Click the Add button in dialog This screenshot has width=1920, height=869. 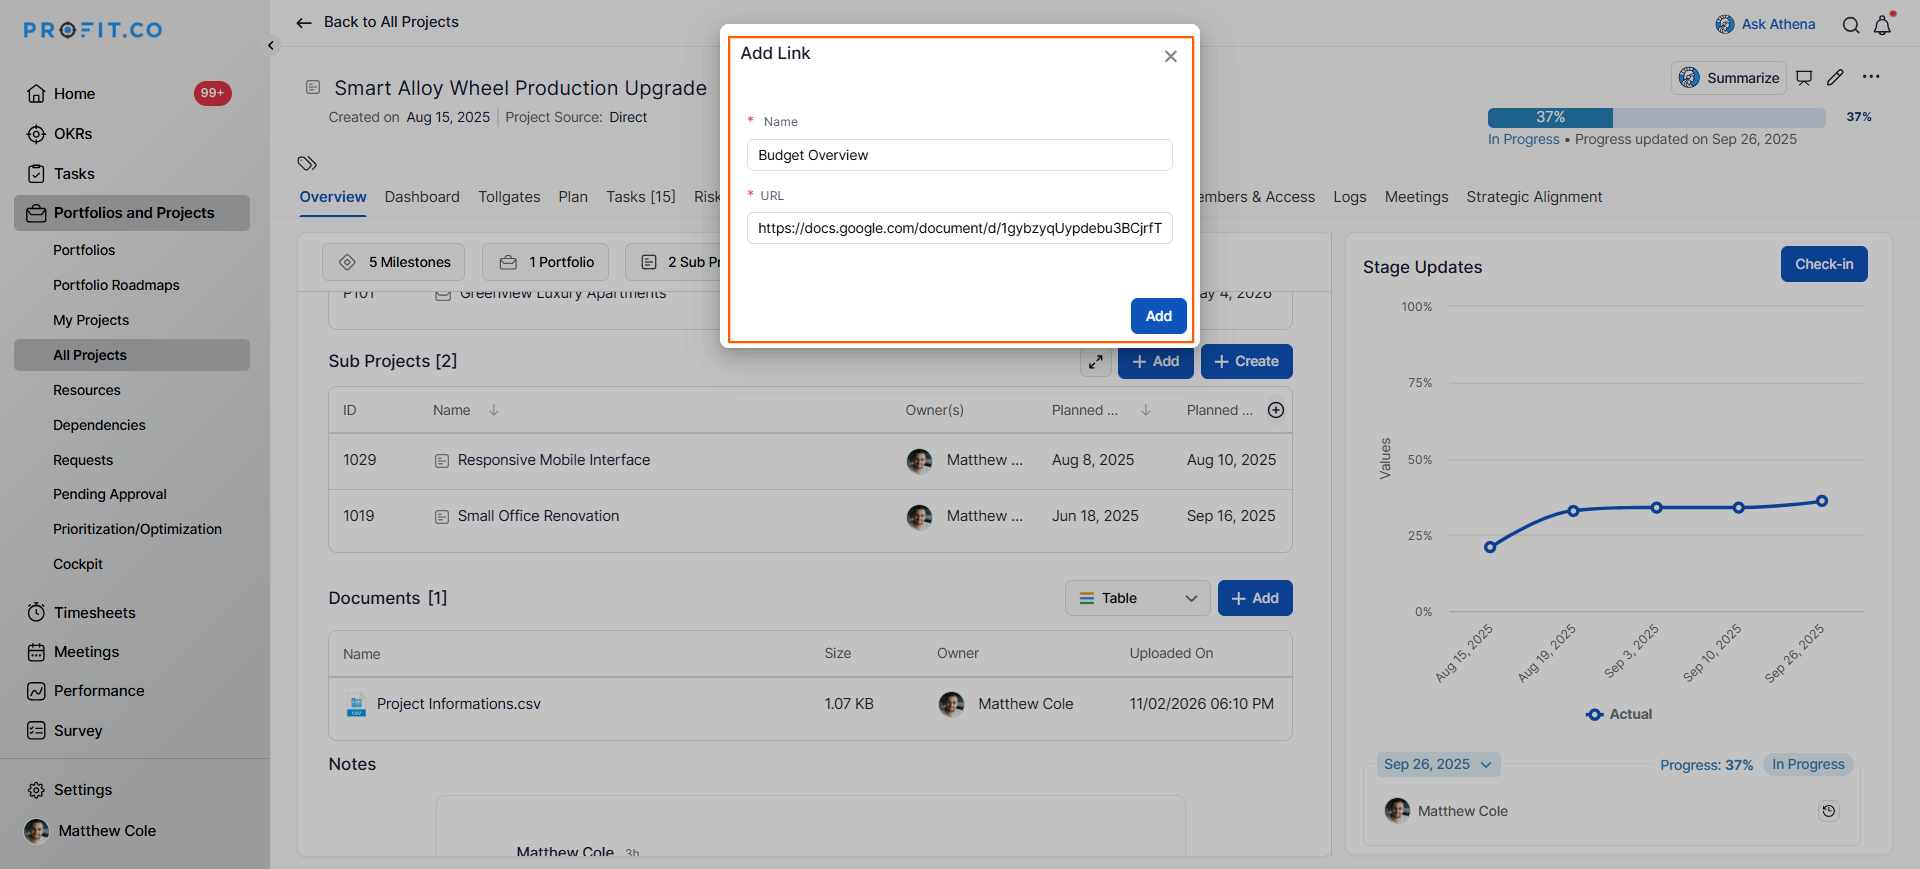pos(1158,316)
